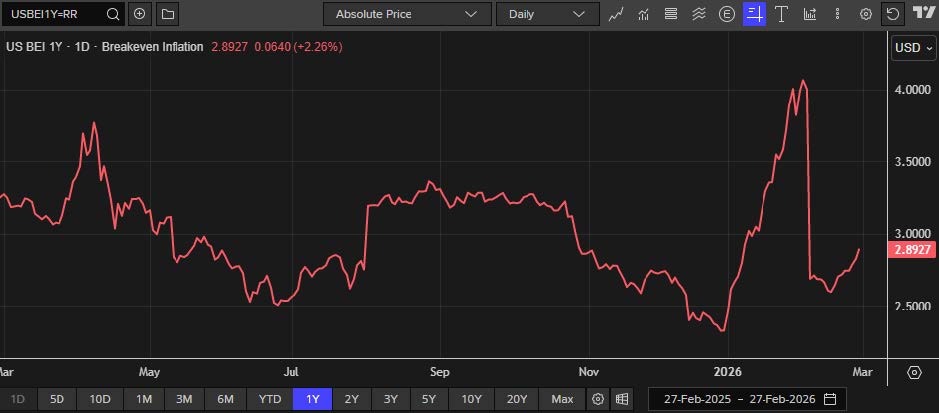The image size is (939, 413).
Task: Select the 6M time range tab
Action: click(225, 399)
